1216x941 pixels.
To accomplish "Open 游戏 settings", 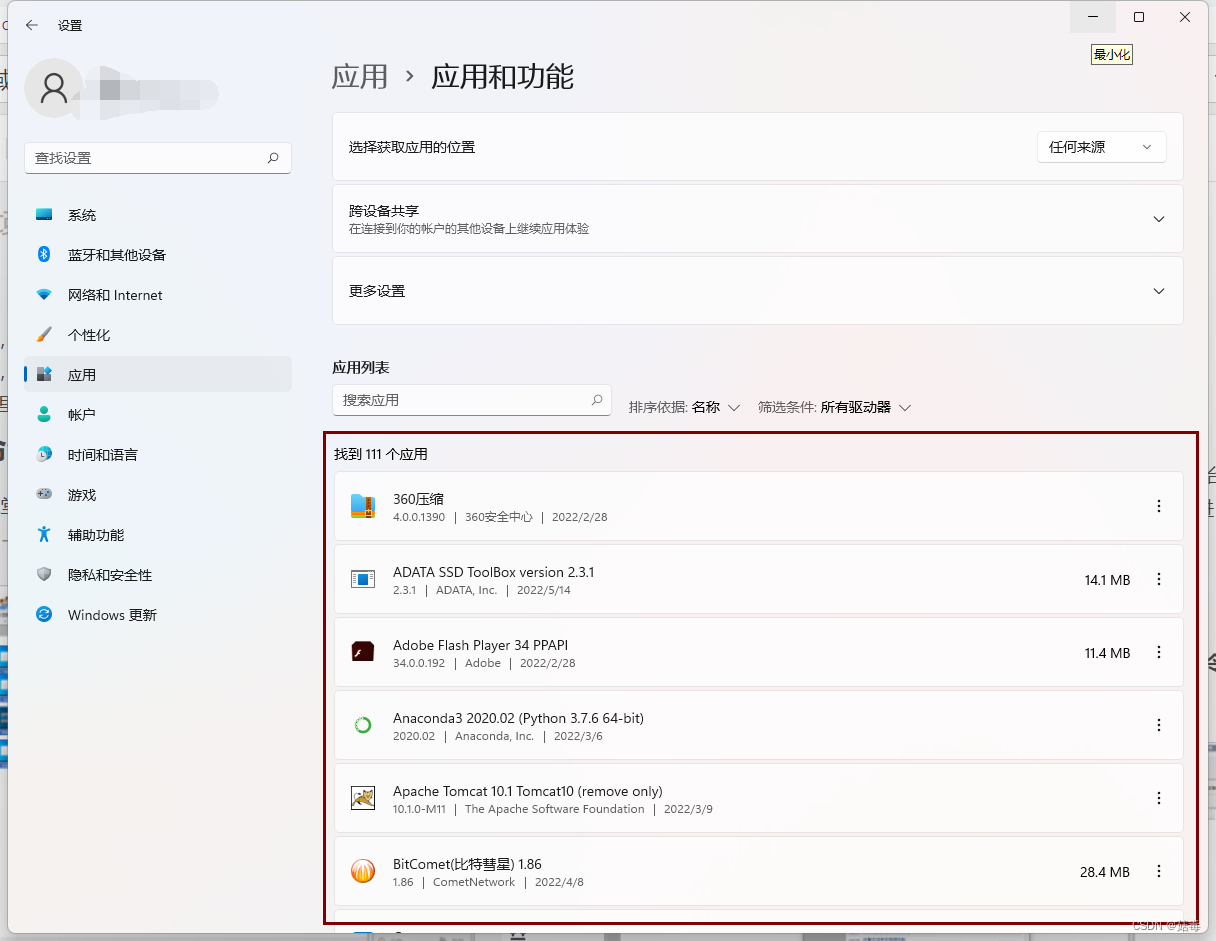I will pos(158,495).
